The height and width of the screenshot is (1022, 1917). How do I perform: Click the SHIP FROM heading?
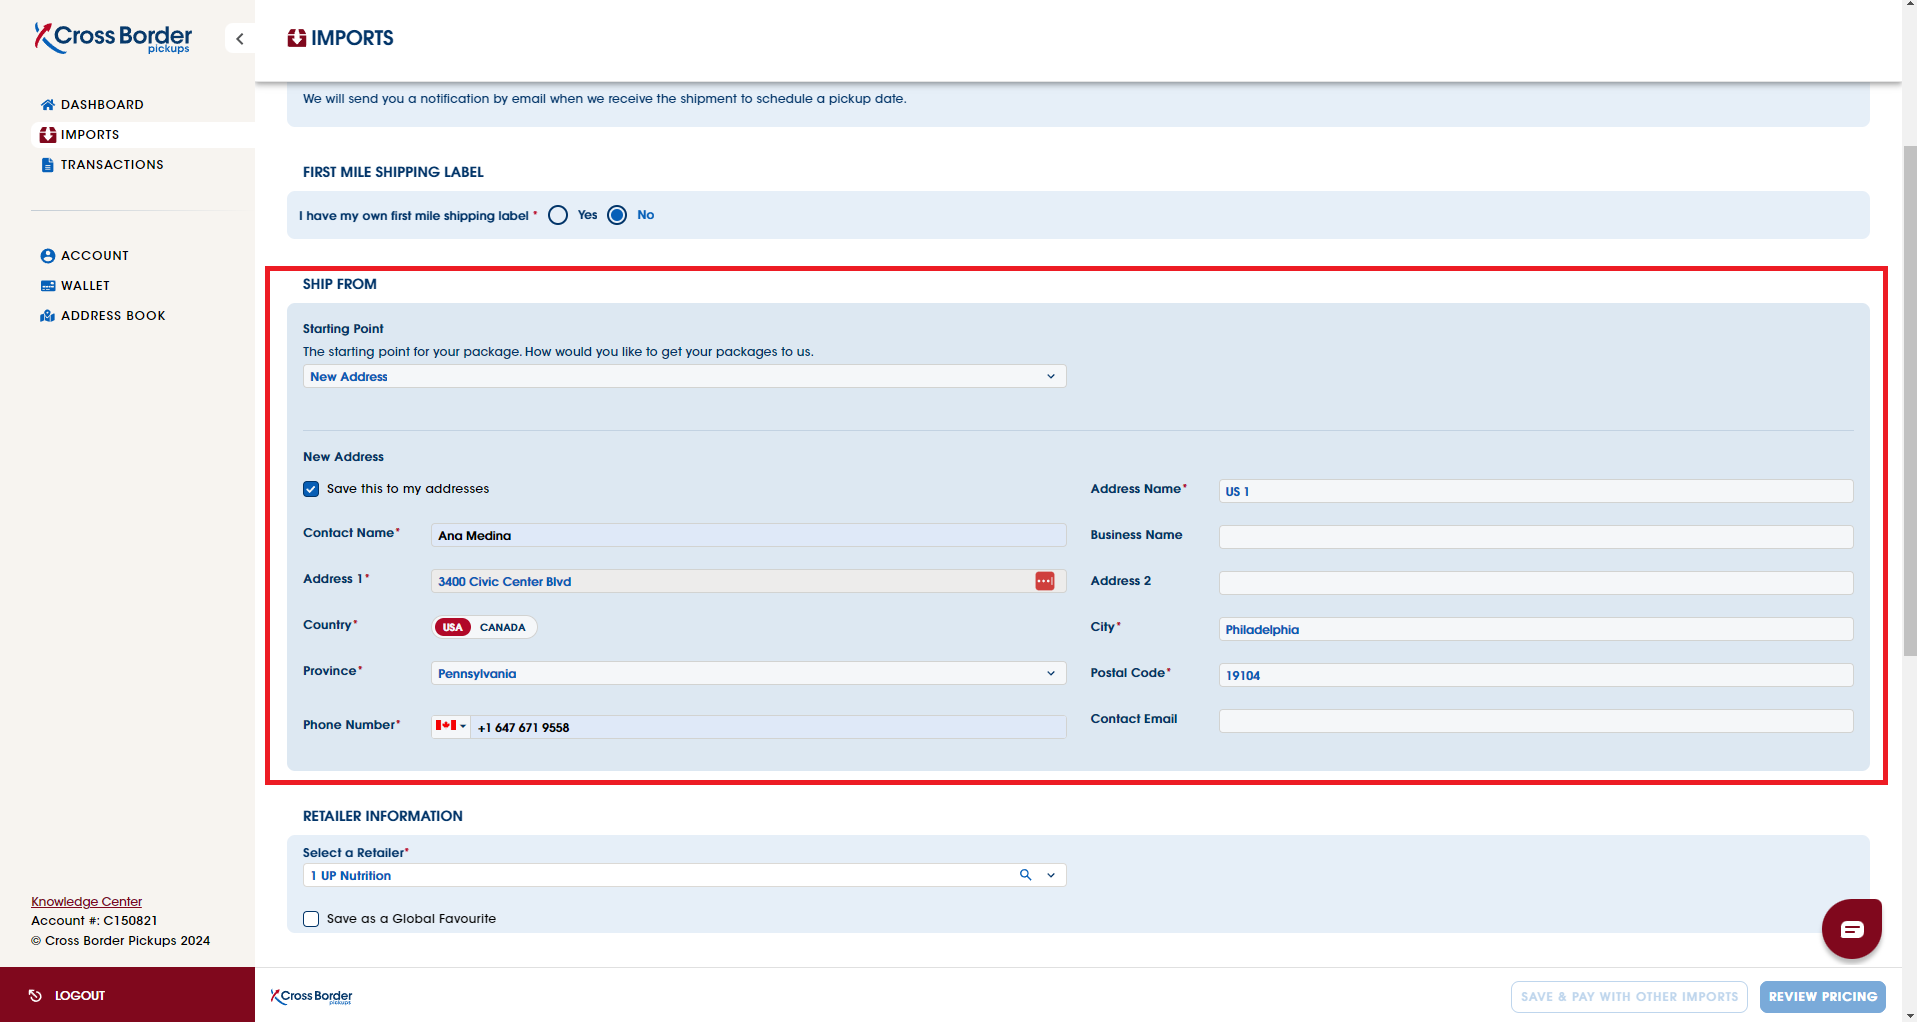(x=340, y=284)
